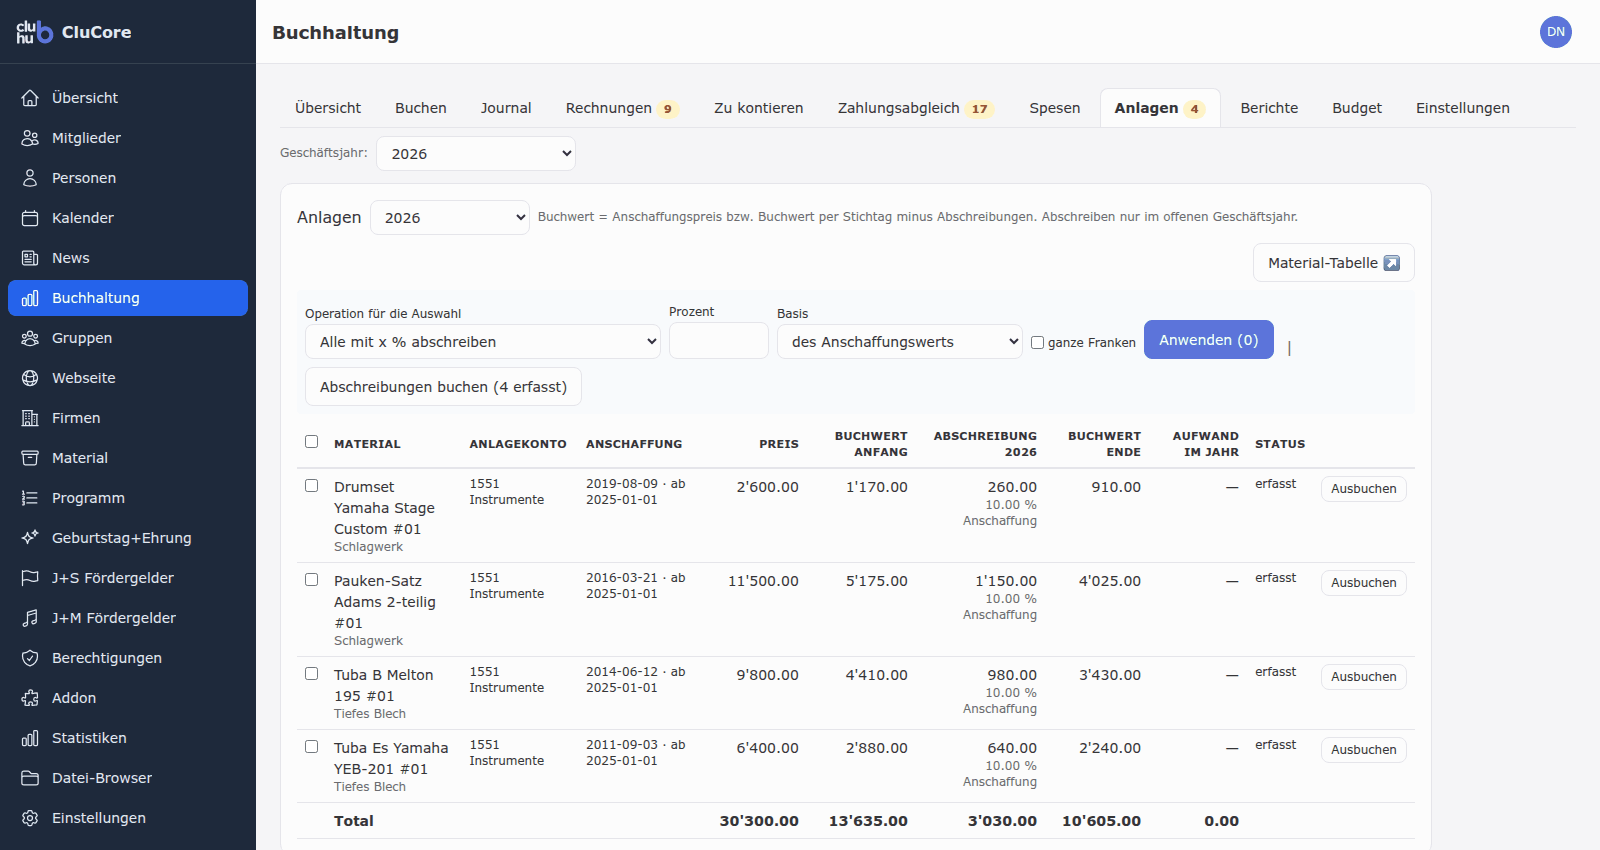The width and height of the screenshot is (1600, 850).
Task: Open the Webseite globe icon
Action: pos(30,378)
